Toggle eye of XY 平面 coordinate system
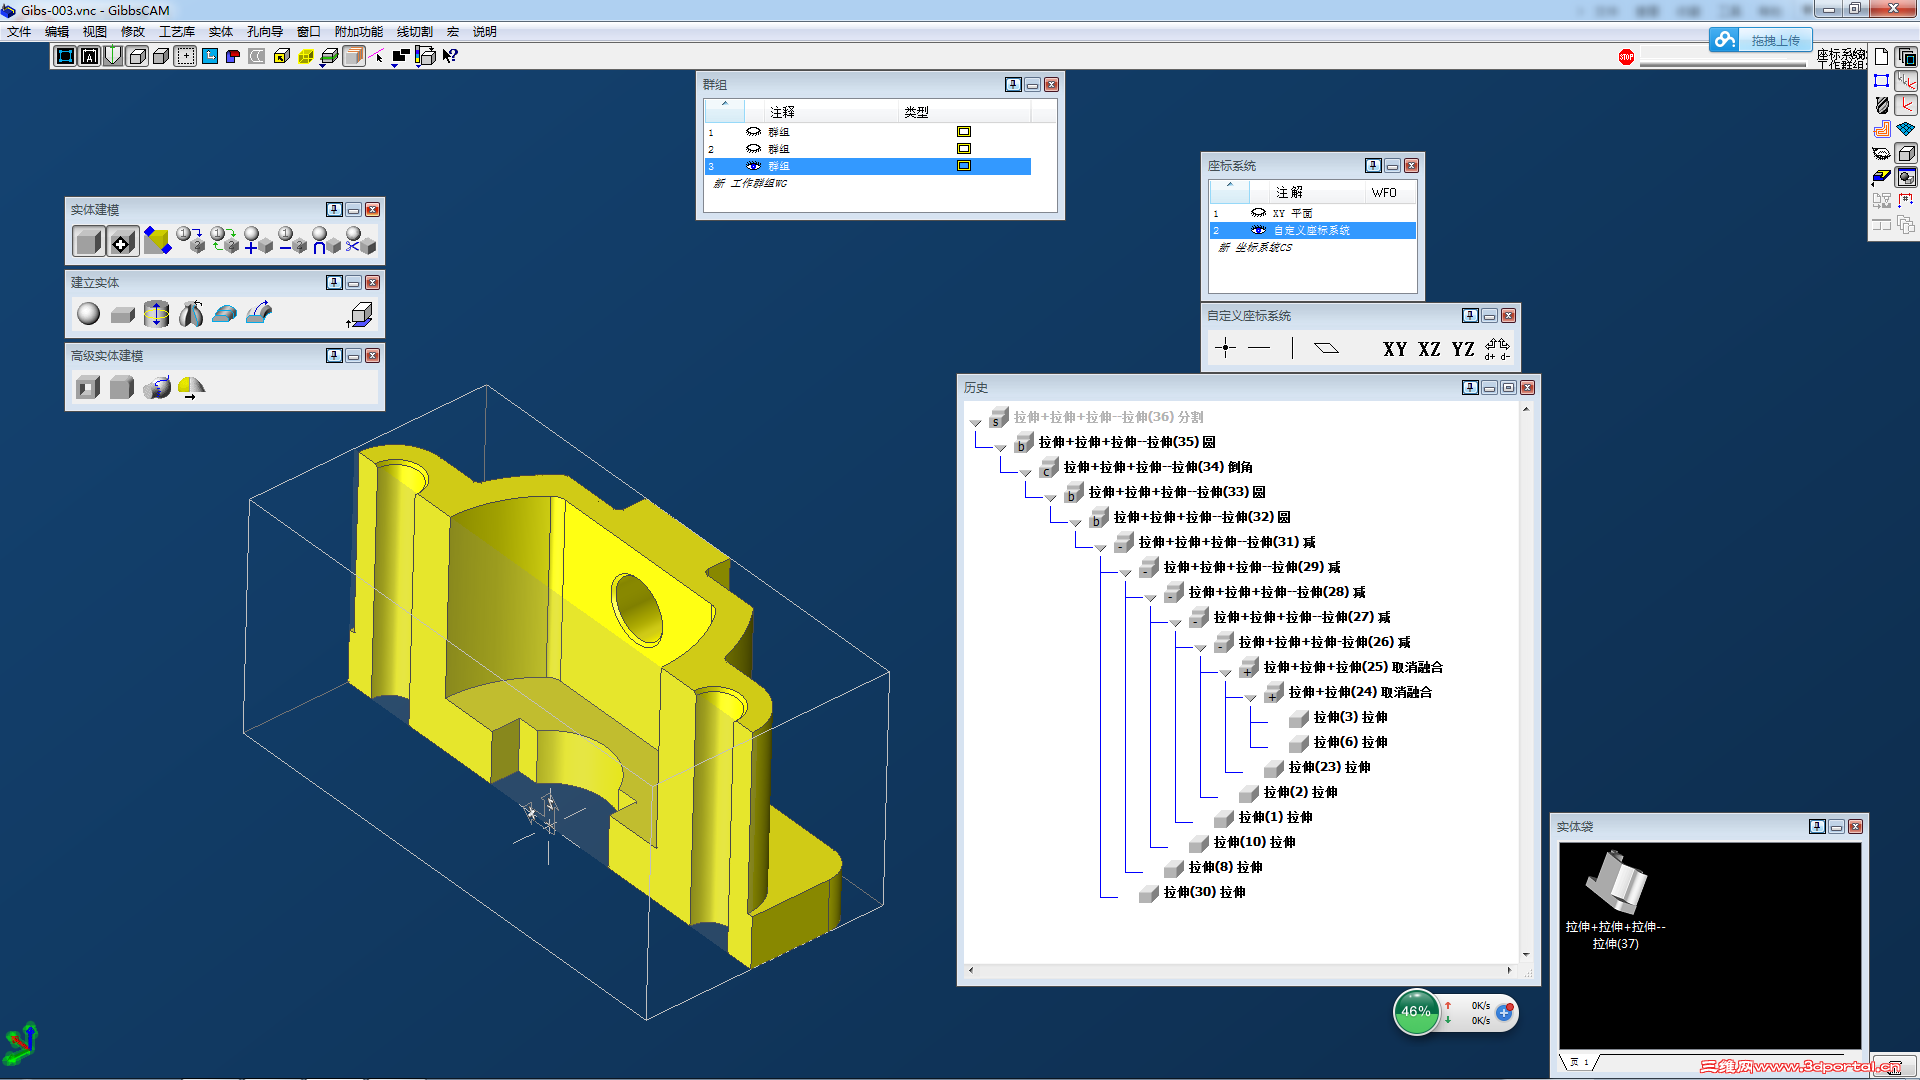1920x1080 pixels. (1258, 213)
